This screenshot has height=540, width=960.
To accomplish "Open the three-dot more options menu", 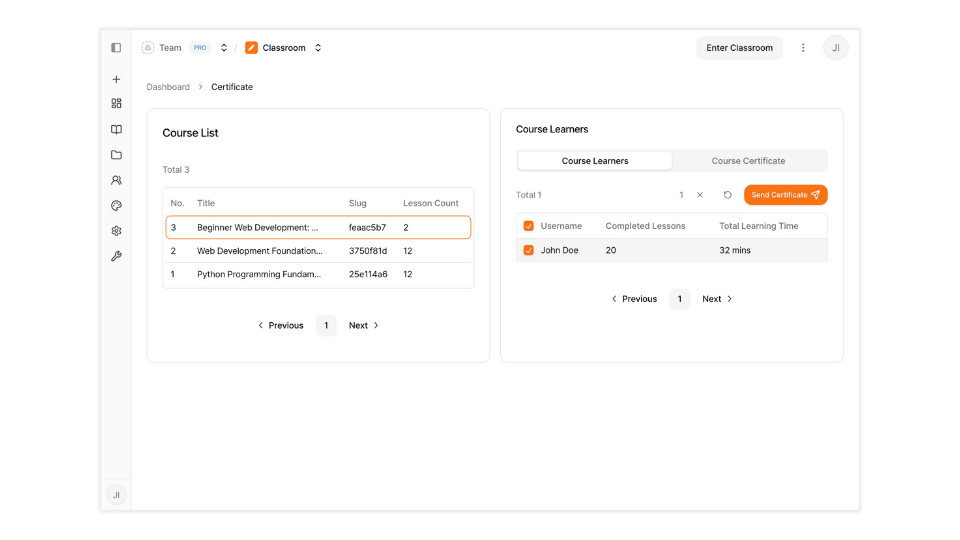I will point(803,48).
